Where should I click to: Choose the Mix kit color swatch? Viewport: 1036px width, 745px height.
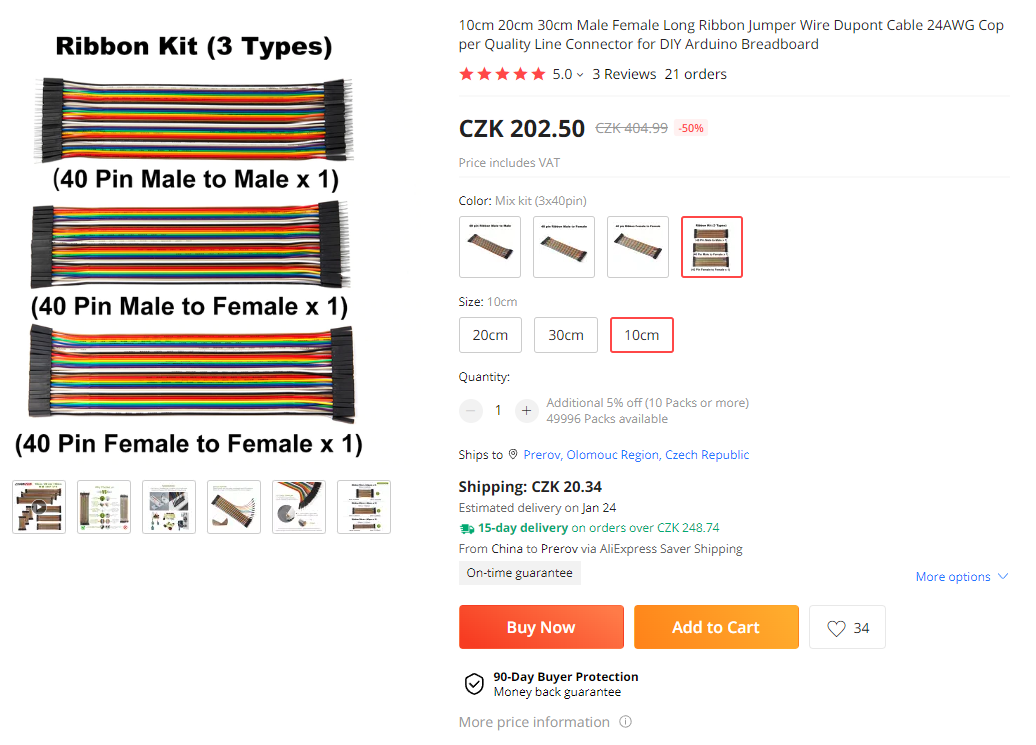click(x=712, y=247)
